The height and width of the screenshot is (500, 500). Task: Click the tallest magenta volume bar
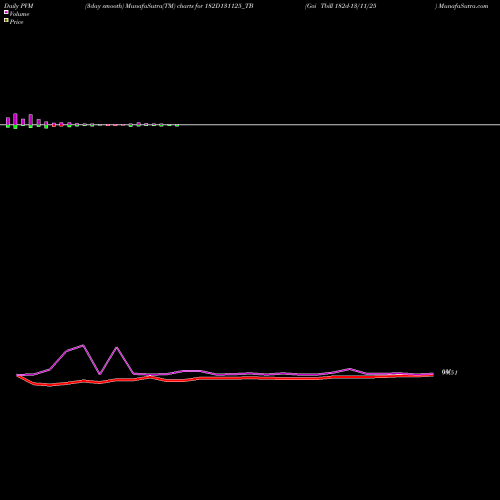[x=15, y=119]
